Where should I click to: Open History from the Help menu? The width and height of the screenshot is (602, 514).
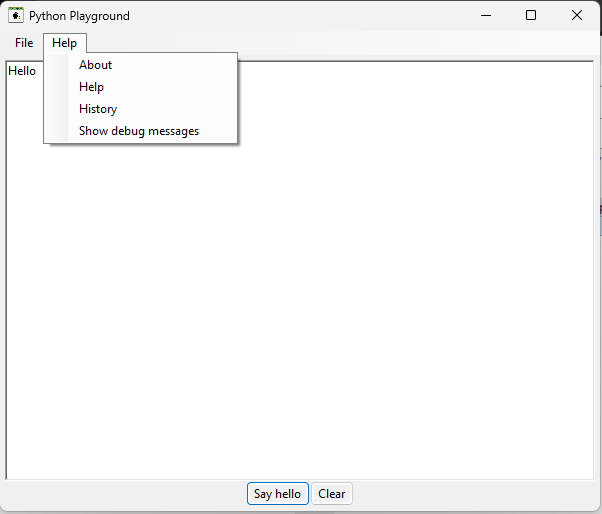pyautogui.click(x=98, y=109)
